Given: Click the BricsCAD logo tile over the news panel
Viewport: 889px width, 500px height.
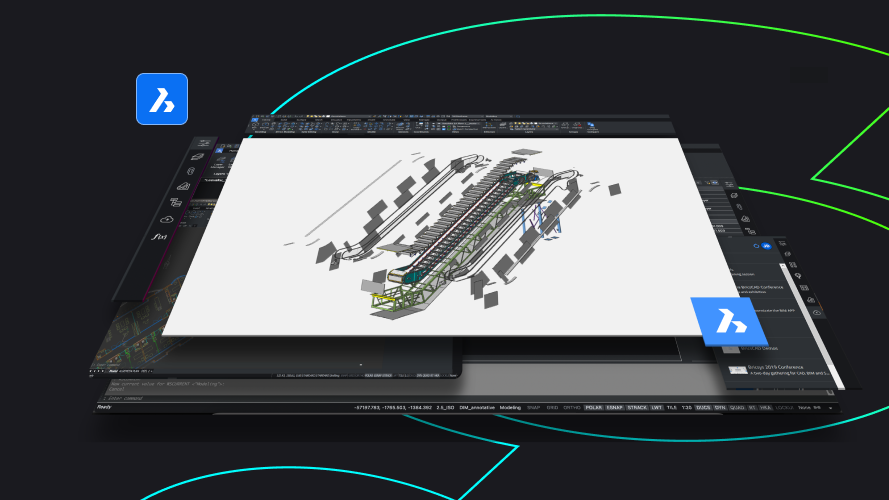Looking at the screenshot, I should tap(729, 321).
